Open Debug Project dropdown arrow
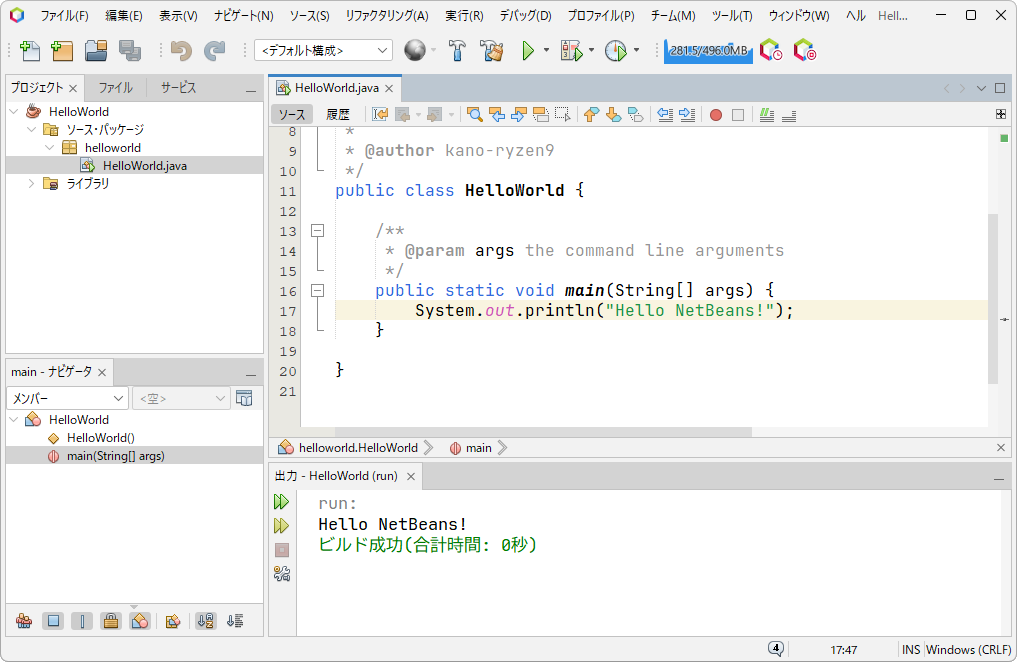Viewport: 1017px width, 662px height. click(591, 50)
